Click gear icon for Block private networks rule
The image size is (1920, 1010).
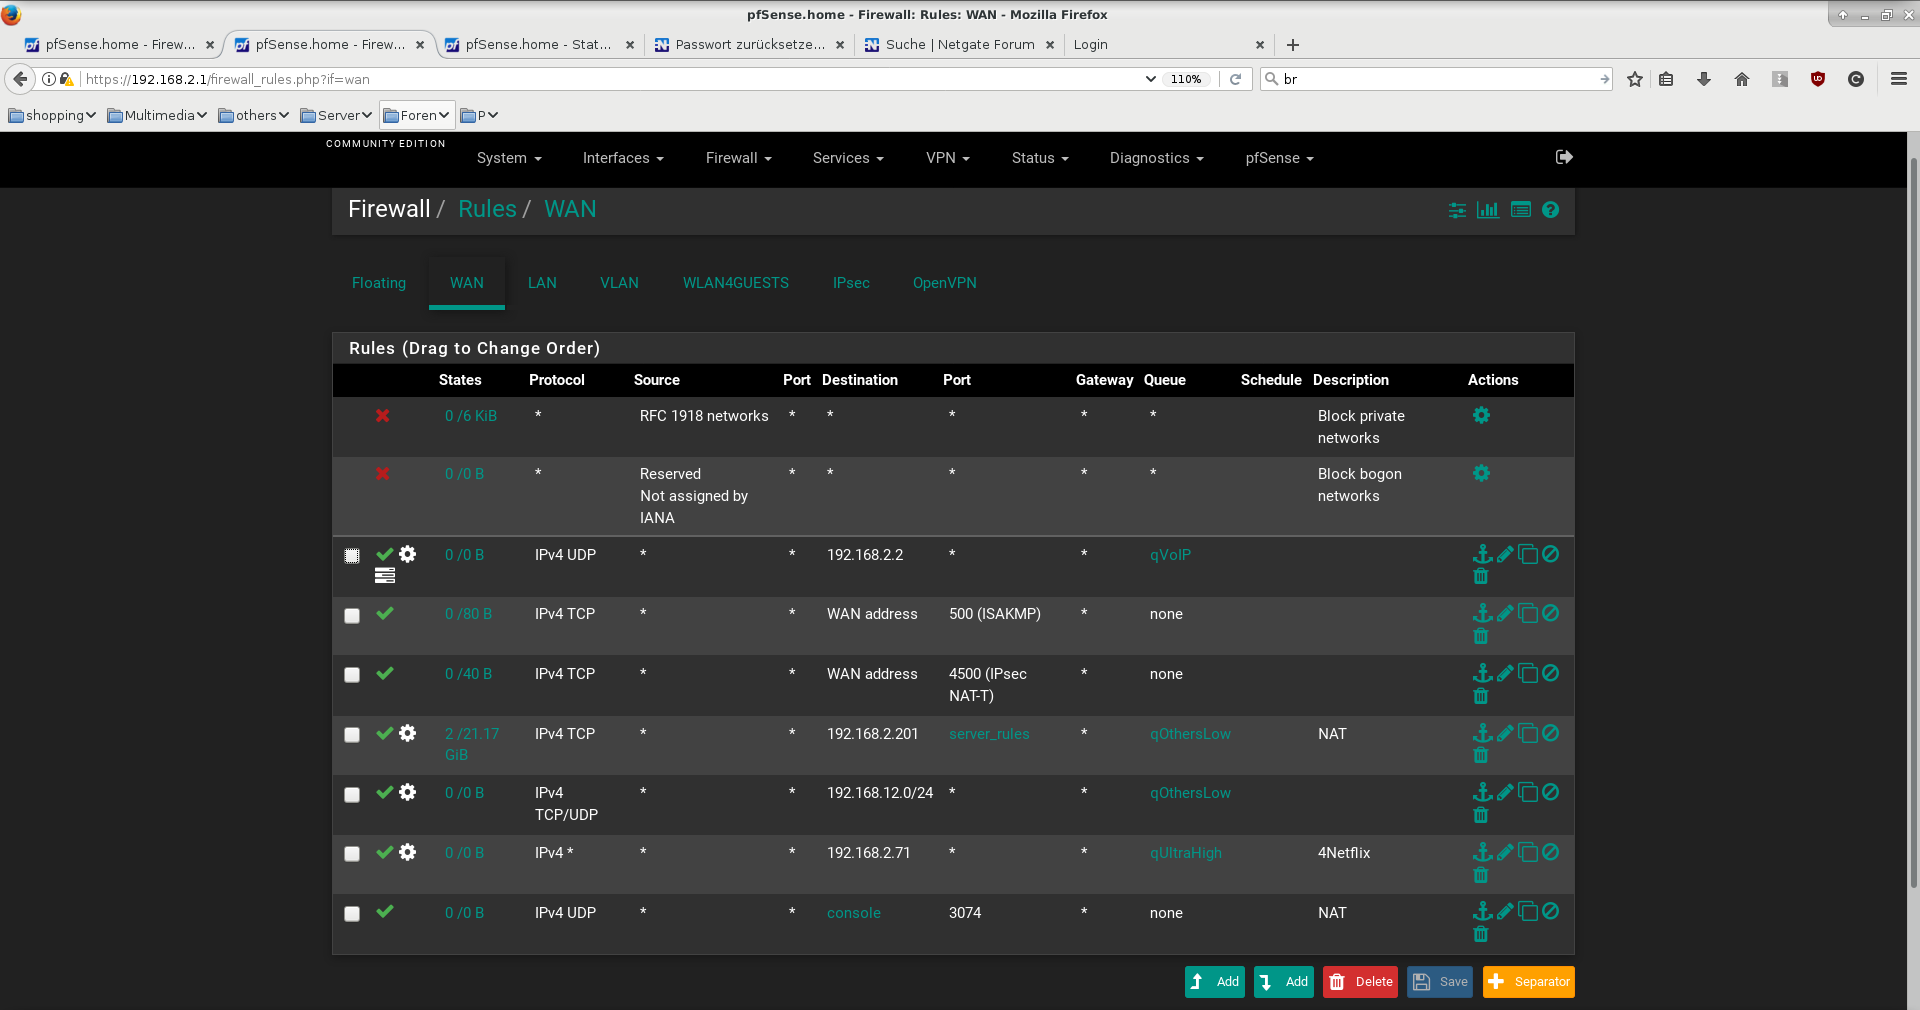coord(1481,415)
